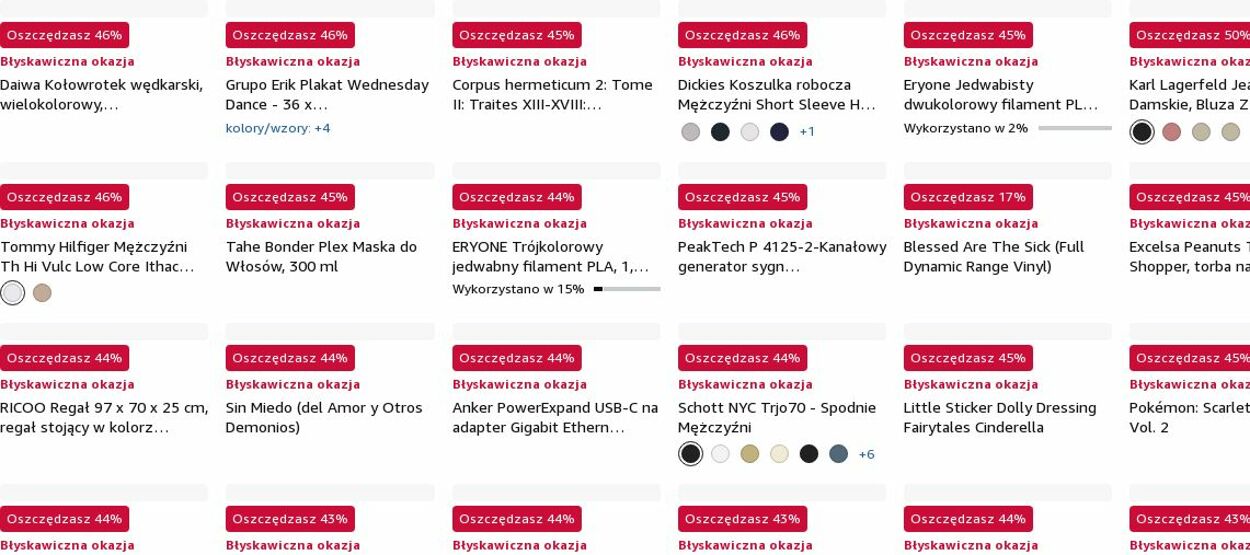Pick blue-gray swatch for Schott NYC pants
The width and height of the screenshot is (1250, 555).
point(838,454)
